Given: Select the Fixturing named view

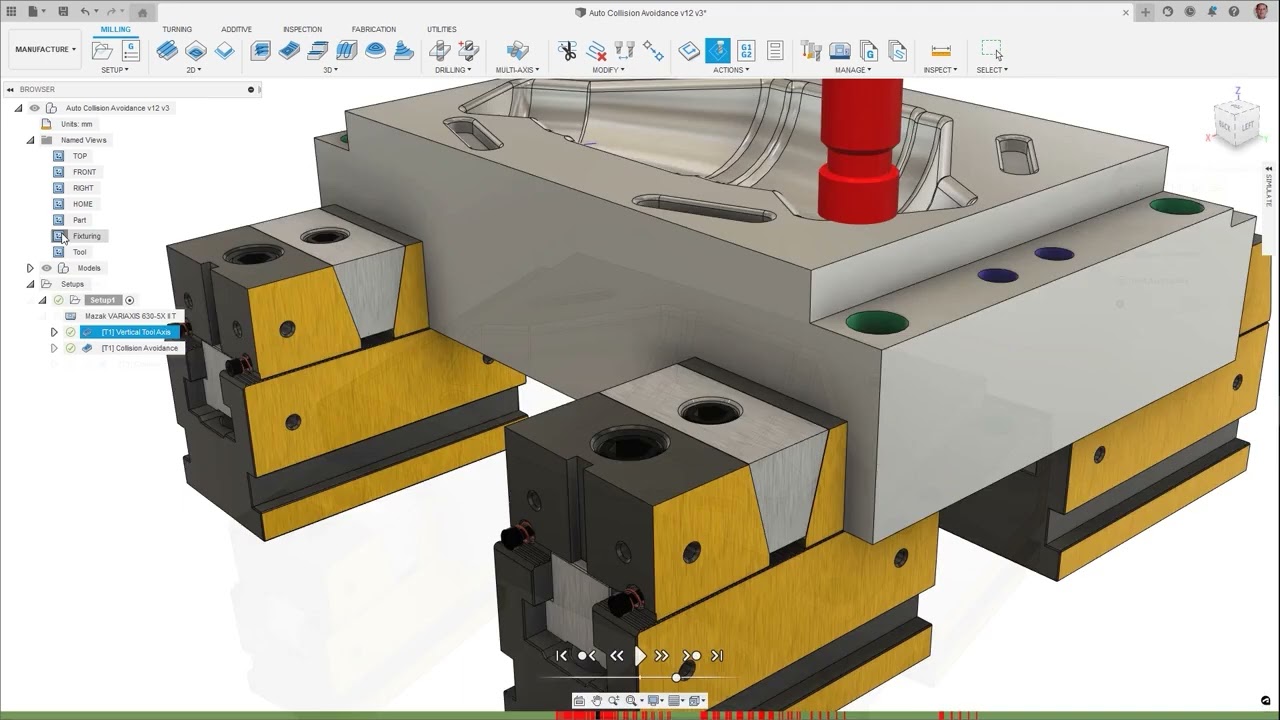Looking at the screenshot, I should [87, 236].
